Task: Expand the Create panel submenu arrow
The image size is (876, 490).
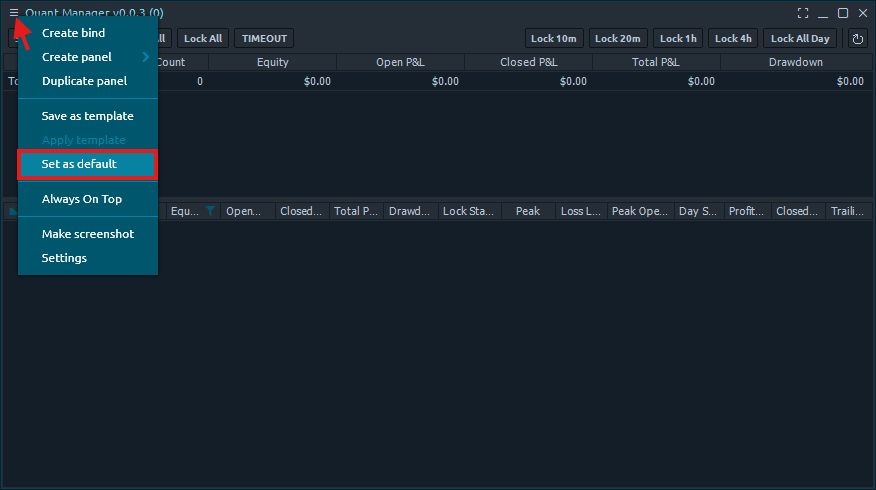Action: pyautogui.click(x=145, y=57)
